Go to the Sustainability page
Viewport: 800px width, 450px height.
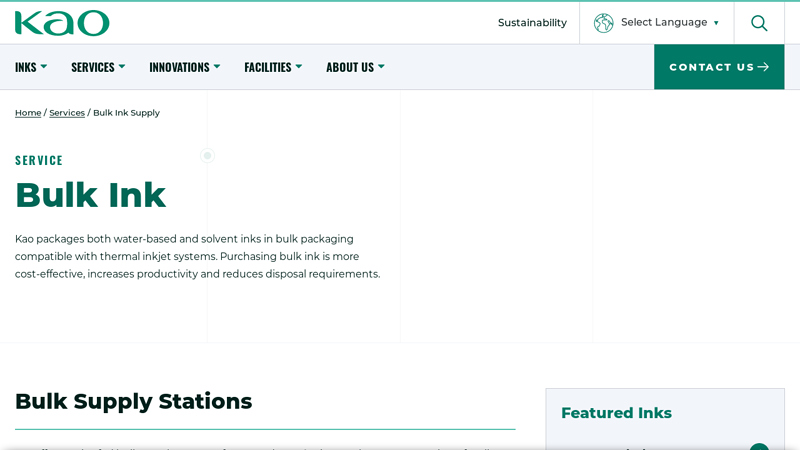tap(532, 23)
